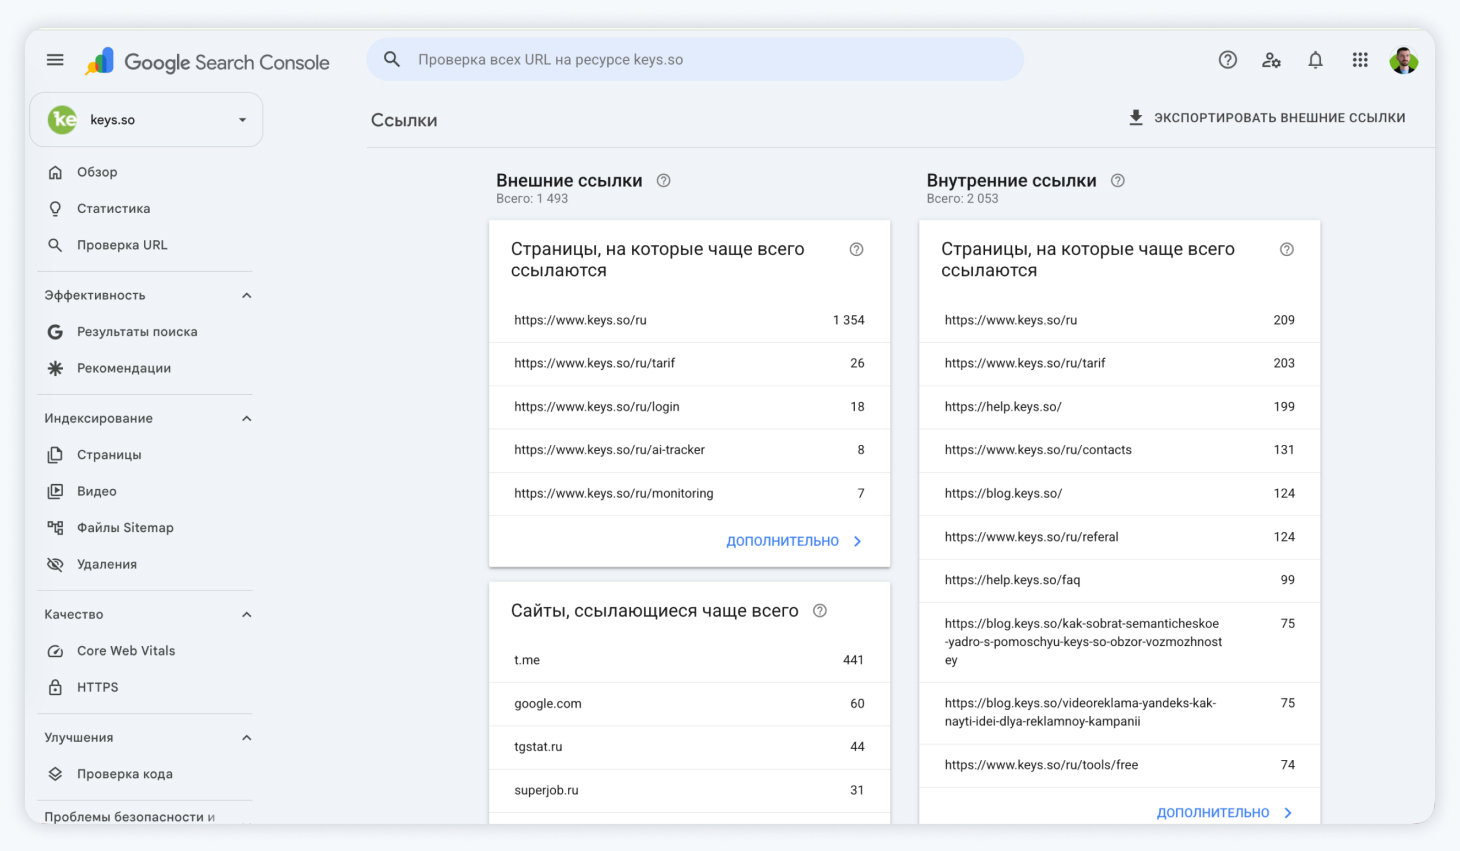Select tgstat.ru linking site row
Viewport: 1460px width, 851px height.
[689, 747]
